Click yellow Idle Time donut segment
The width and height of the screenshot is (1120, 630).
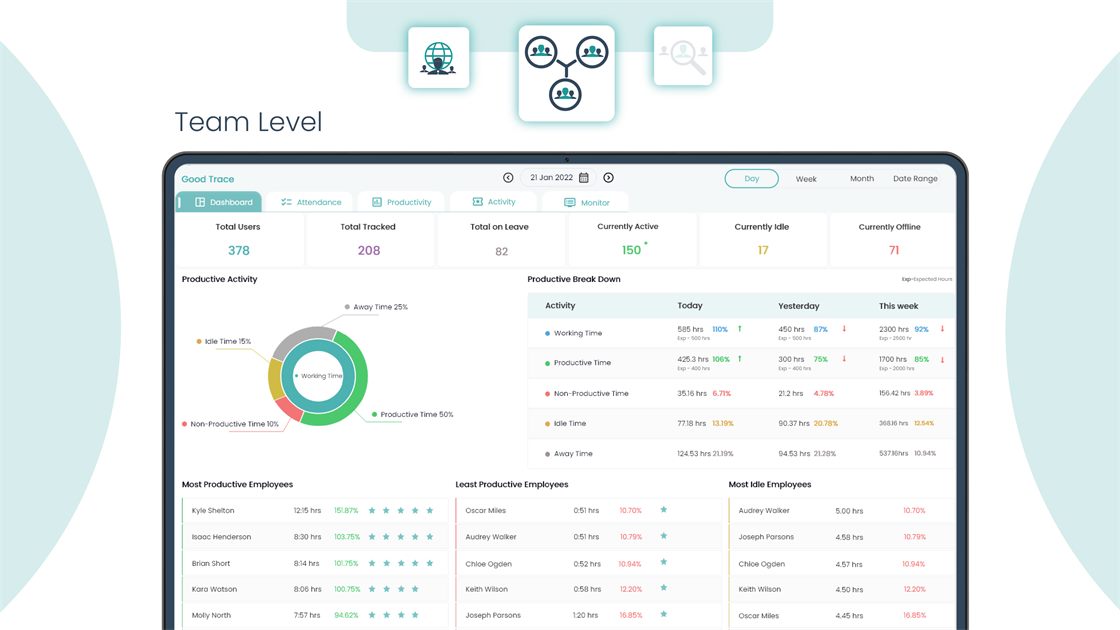point(275,380)
